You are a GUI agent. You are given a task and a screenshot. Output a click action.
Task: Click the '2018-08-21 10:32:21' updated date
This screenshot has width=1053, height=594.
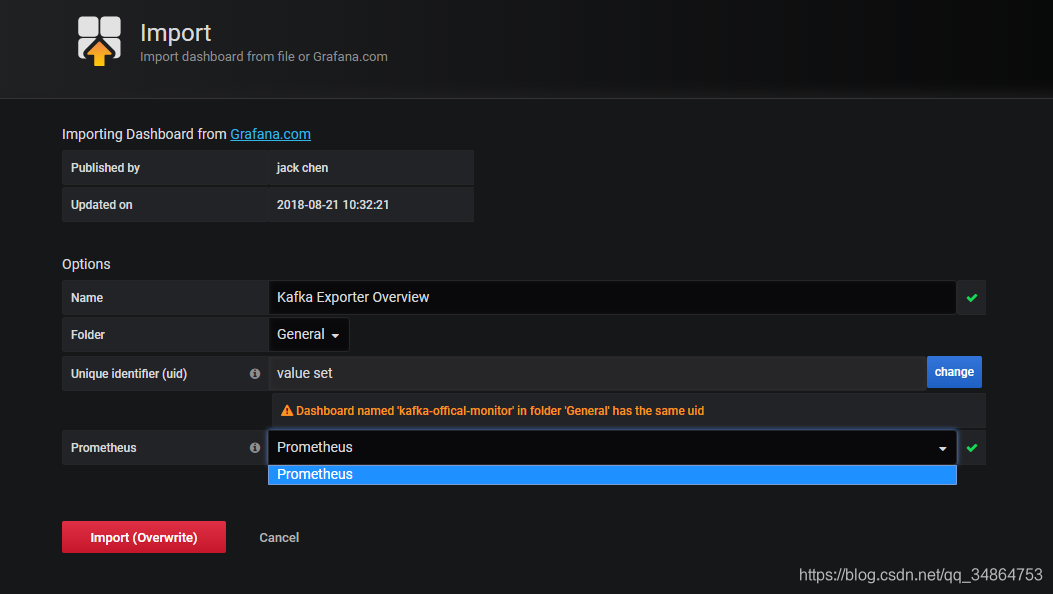[332, 205]
